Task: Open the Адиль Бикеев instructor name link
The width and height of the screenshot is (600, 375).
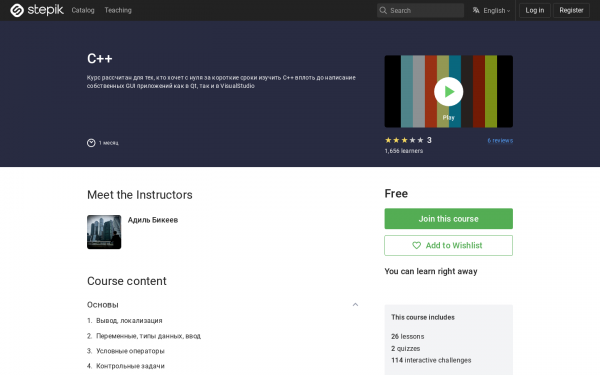Action: coord(153,220)
